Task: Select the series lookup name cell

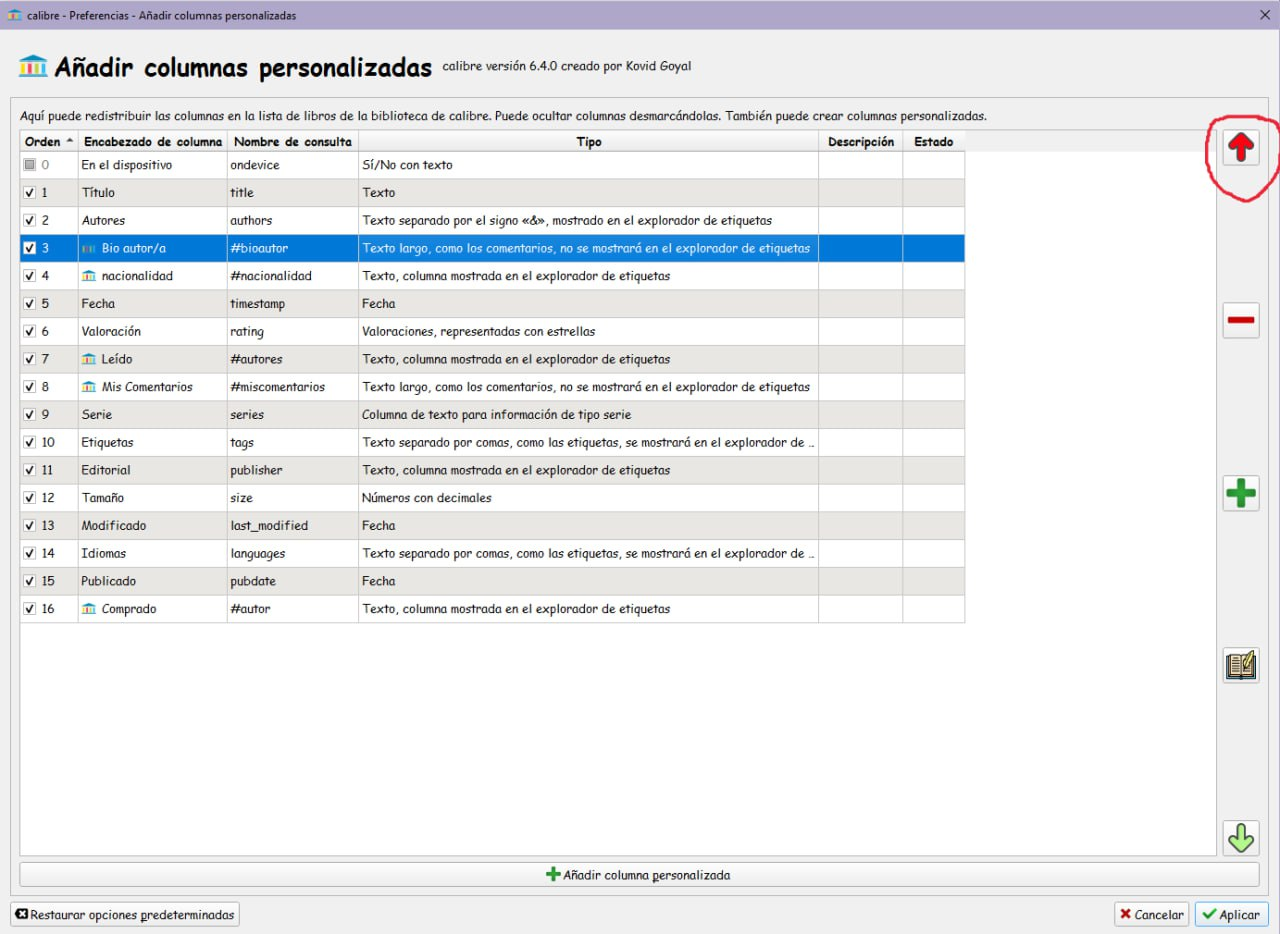Action: (293, 414)
